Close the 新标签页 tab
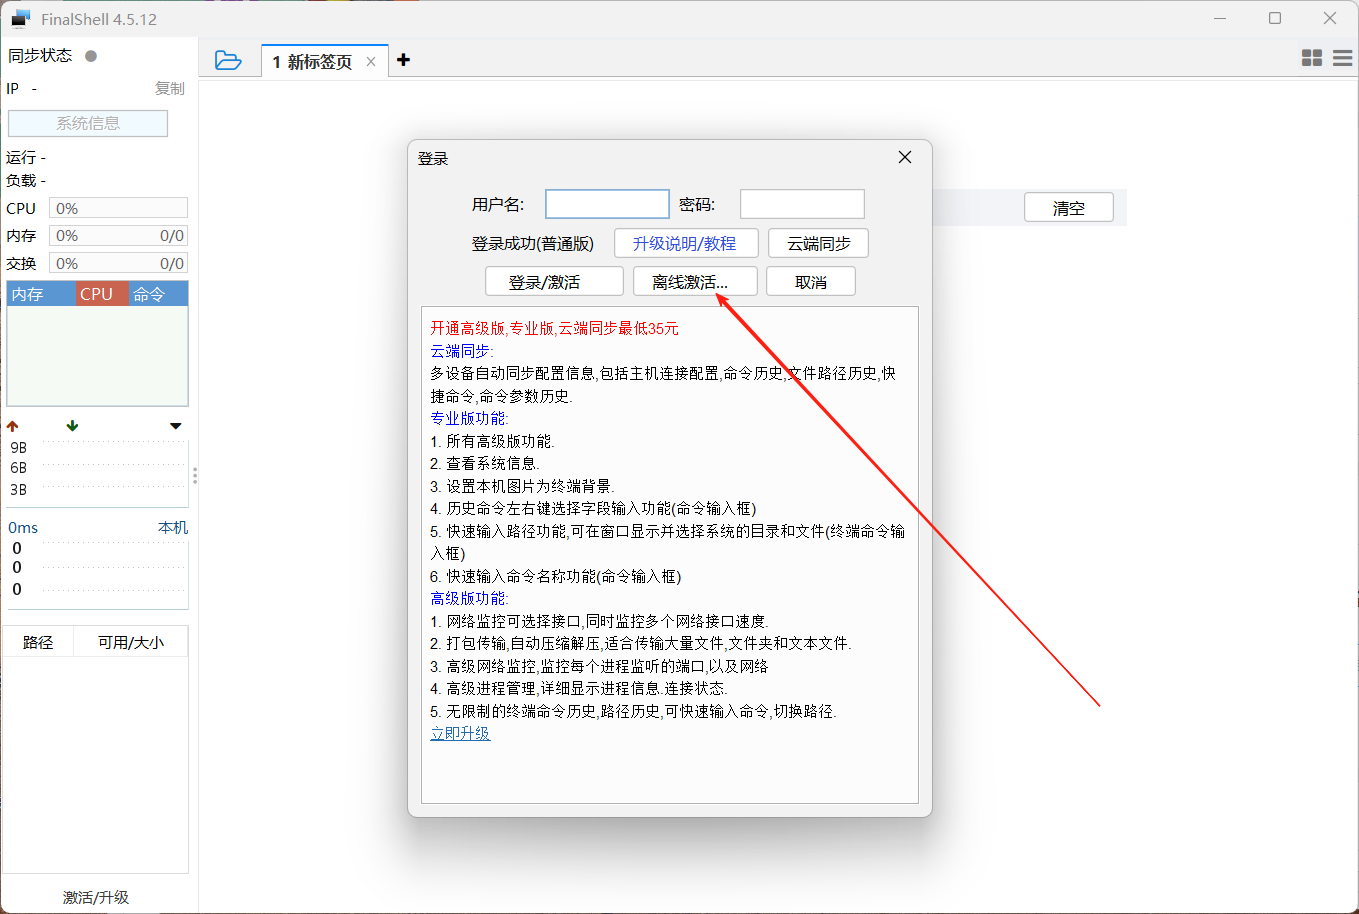 point(371,62)
